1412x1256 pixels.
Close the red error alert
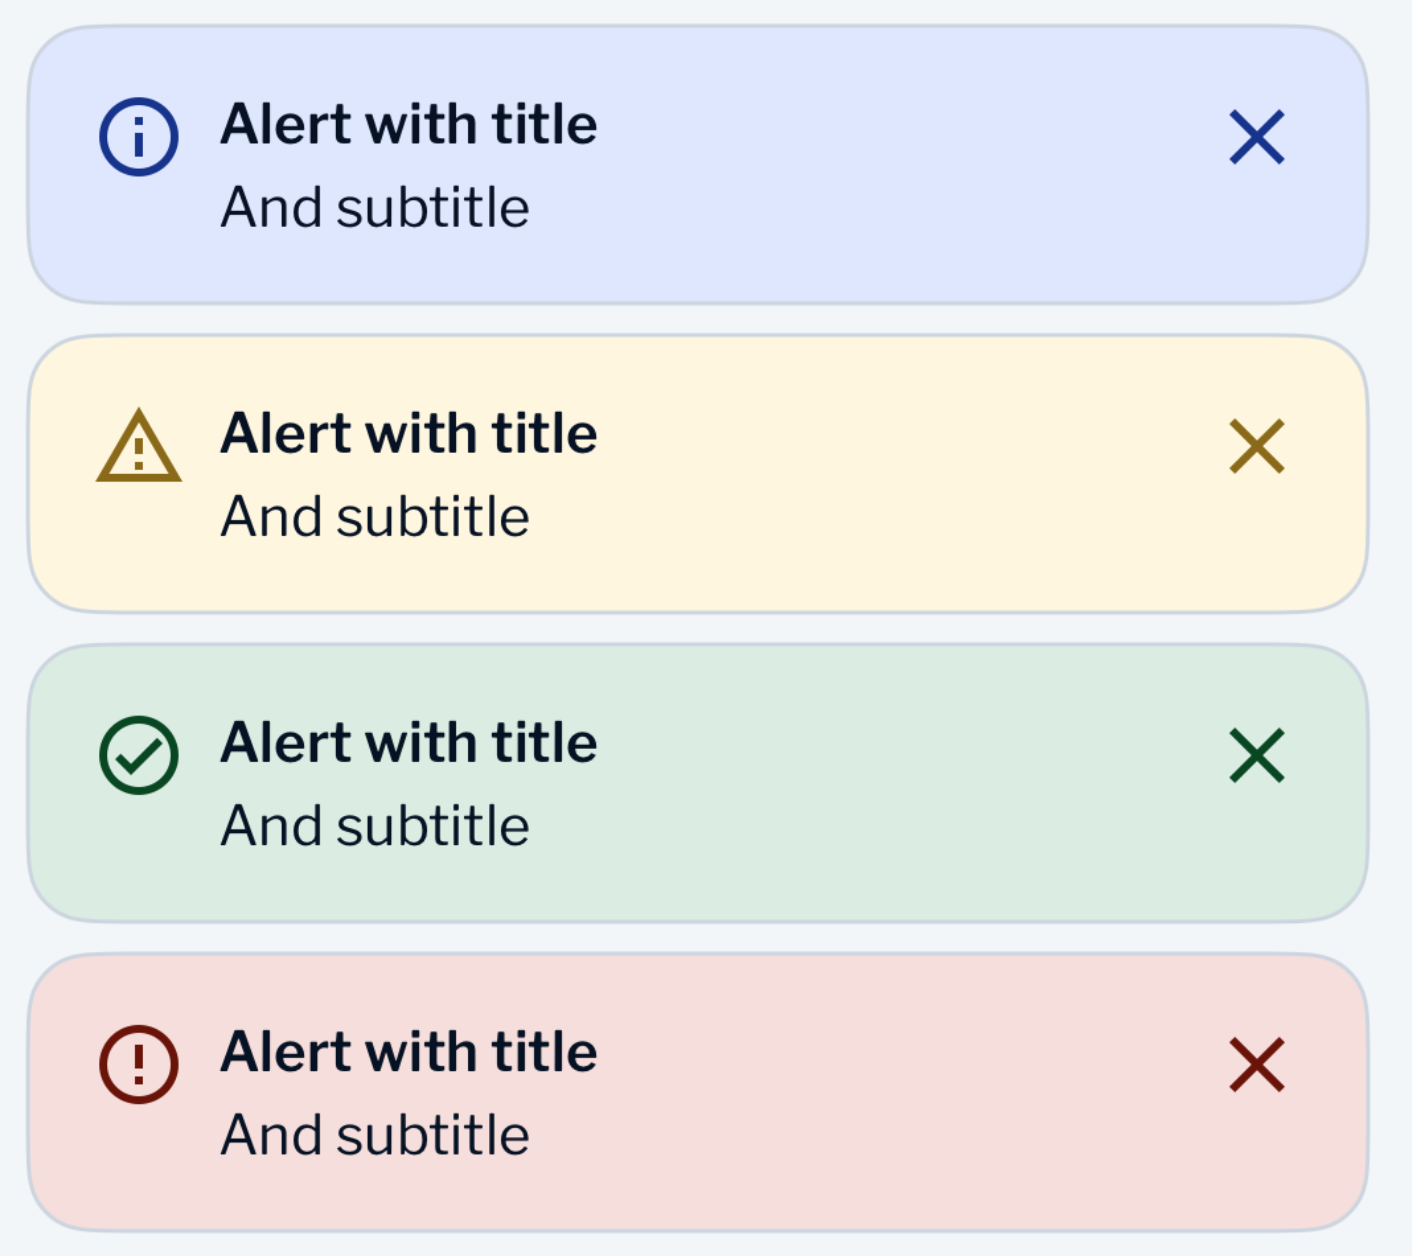[1256, 1068]
